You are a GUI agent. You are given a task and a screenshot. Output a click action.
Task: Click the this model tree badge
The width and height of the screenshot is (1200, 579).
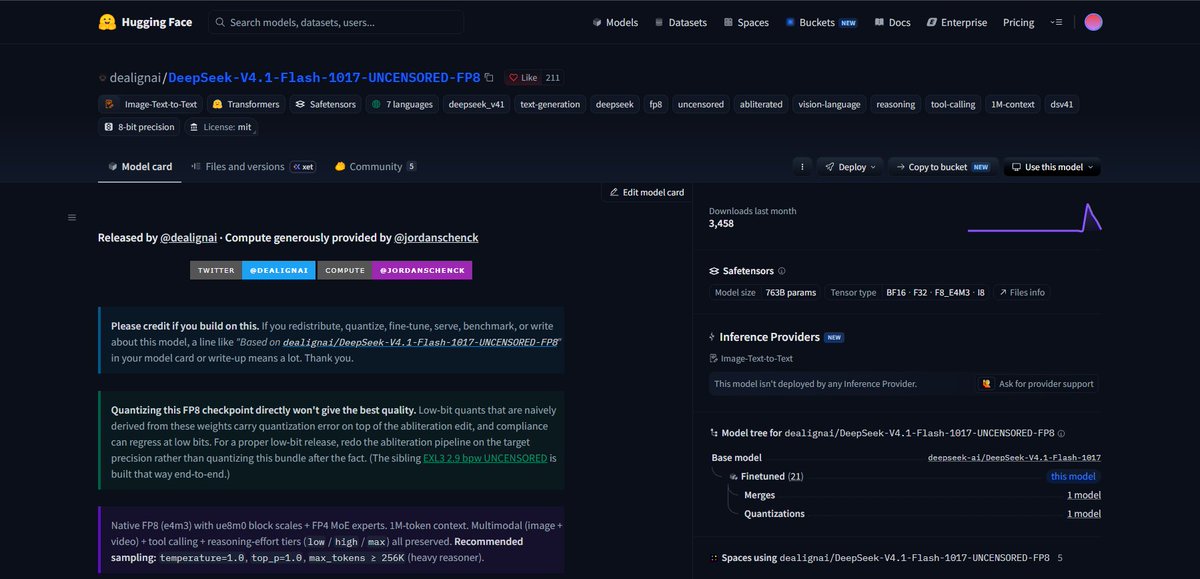click(x=1072, y=476)
